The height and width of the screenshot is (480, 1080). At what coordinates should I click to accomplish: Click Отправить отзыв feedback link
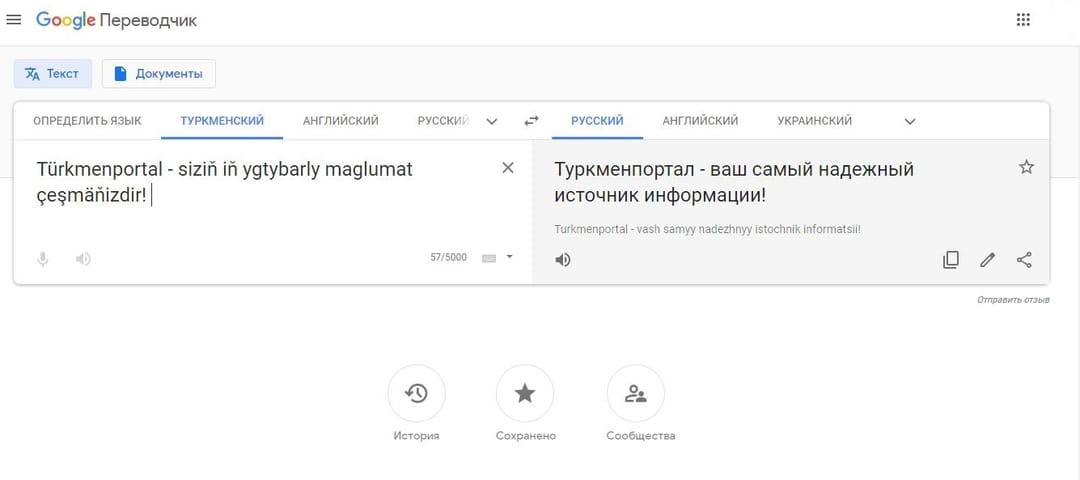pyautogui.click(x=1013, y=300)
